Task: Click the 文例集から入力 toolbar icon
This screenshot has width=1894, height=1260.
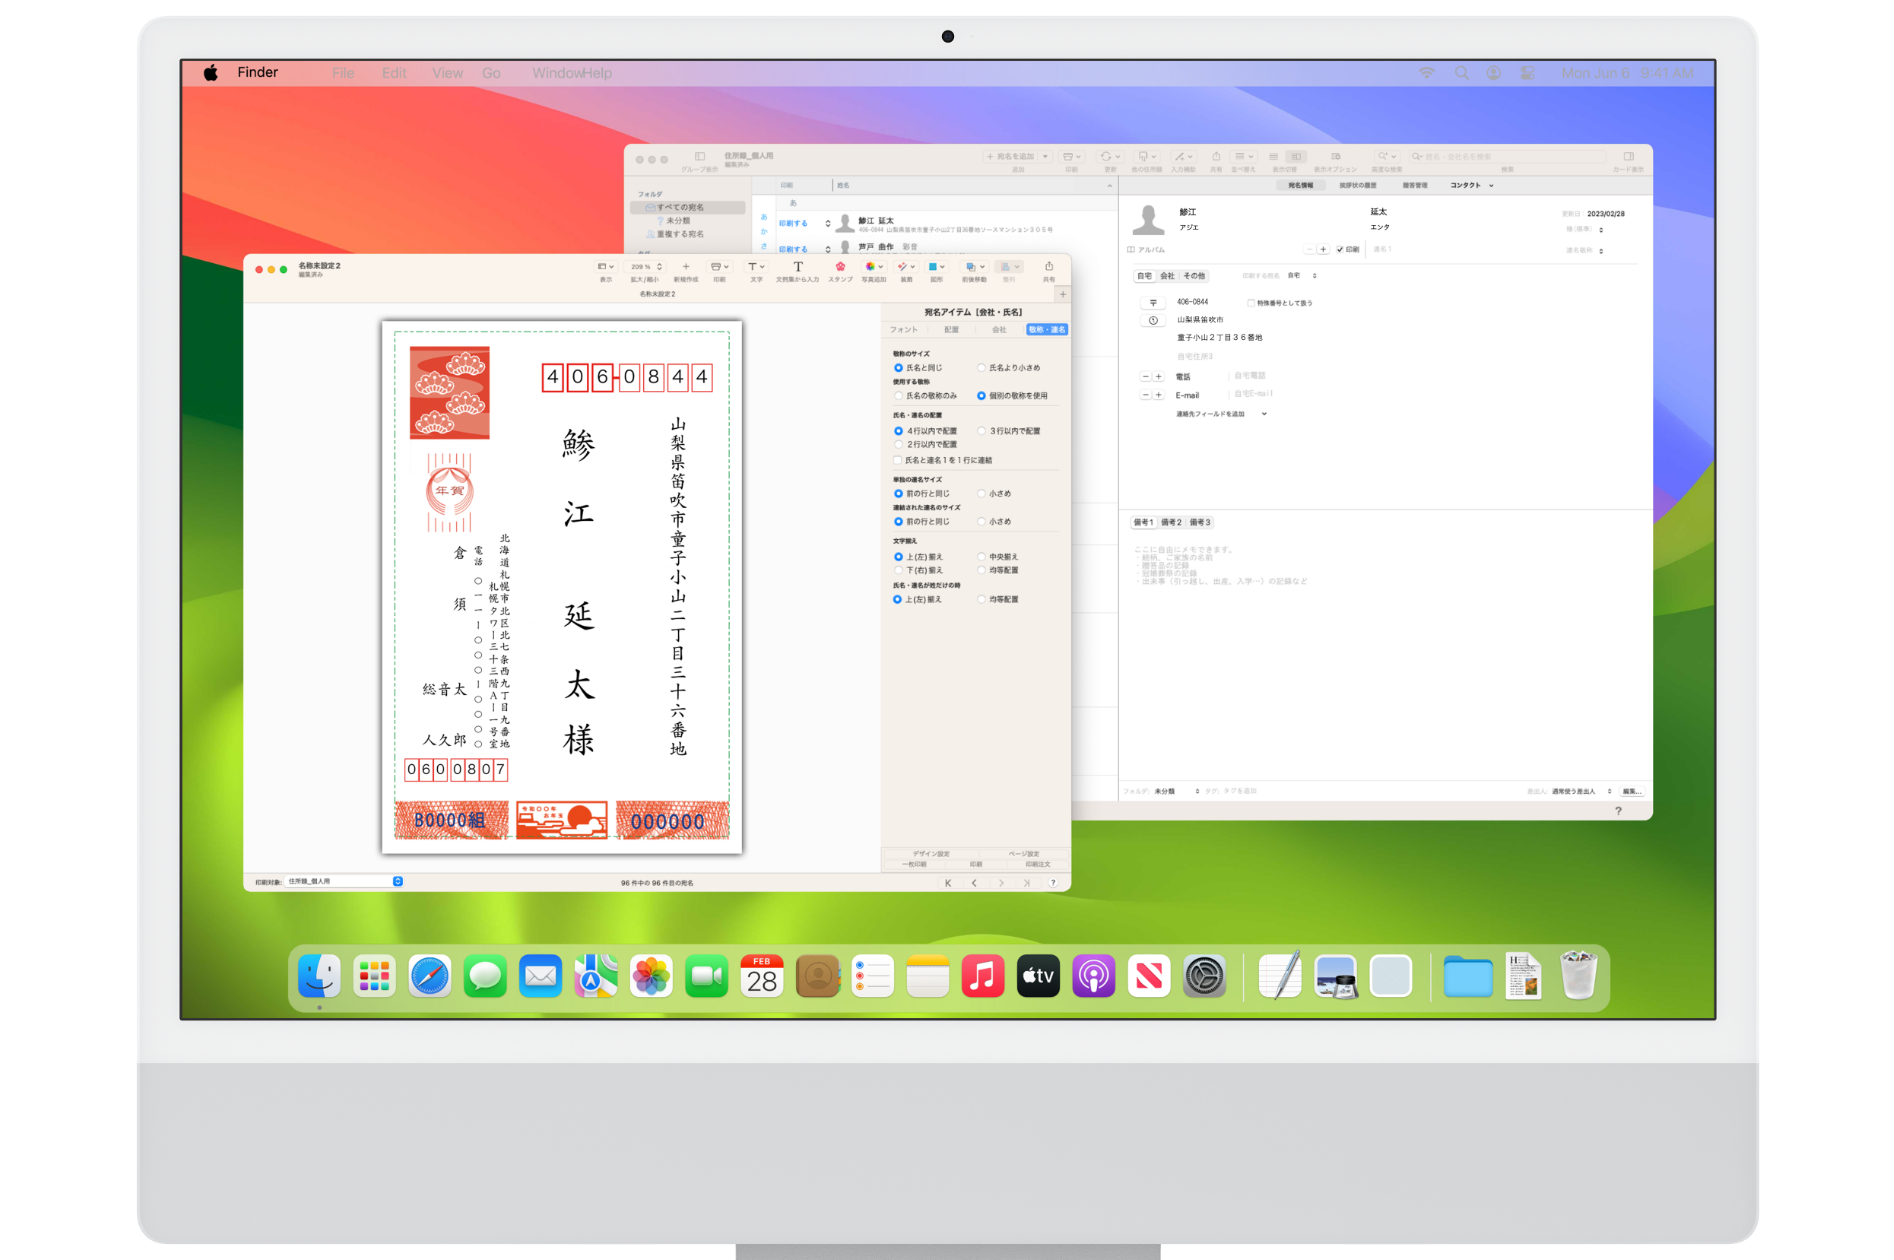Action: [x=797, y=267]
